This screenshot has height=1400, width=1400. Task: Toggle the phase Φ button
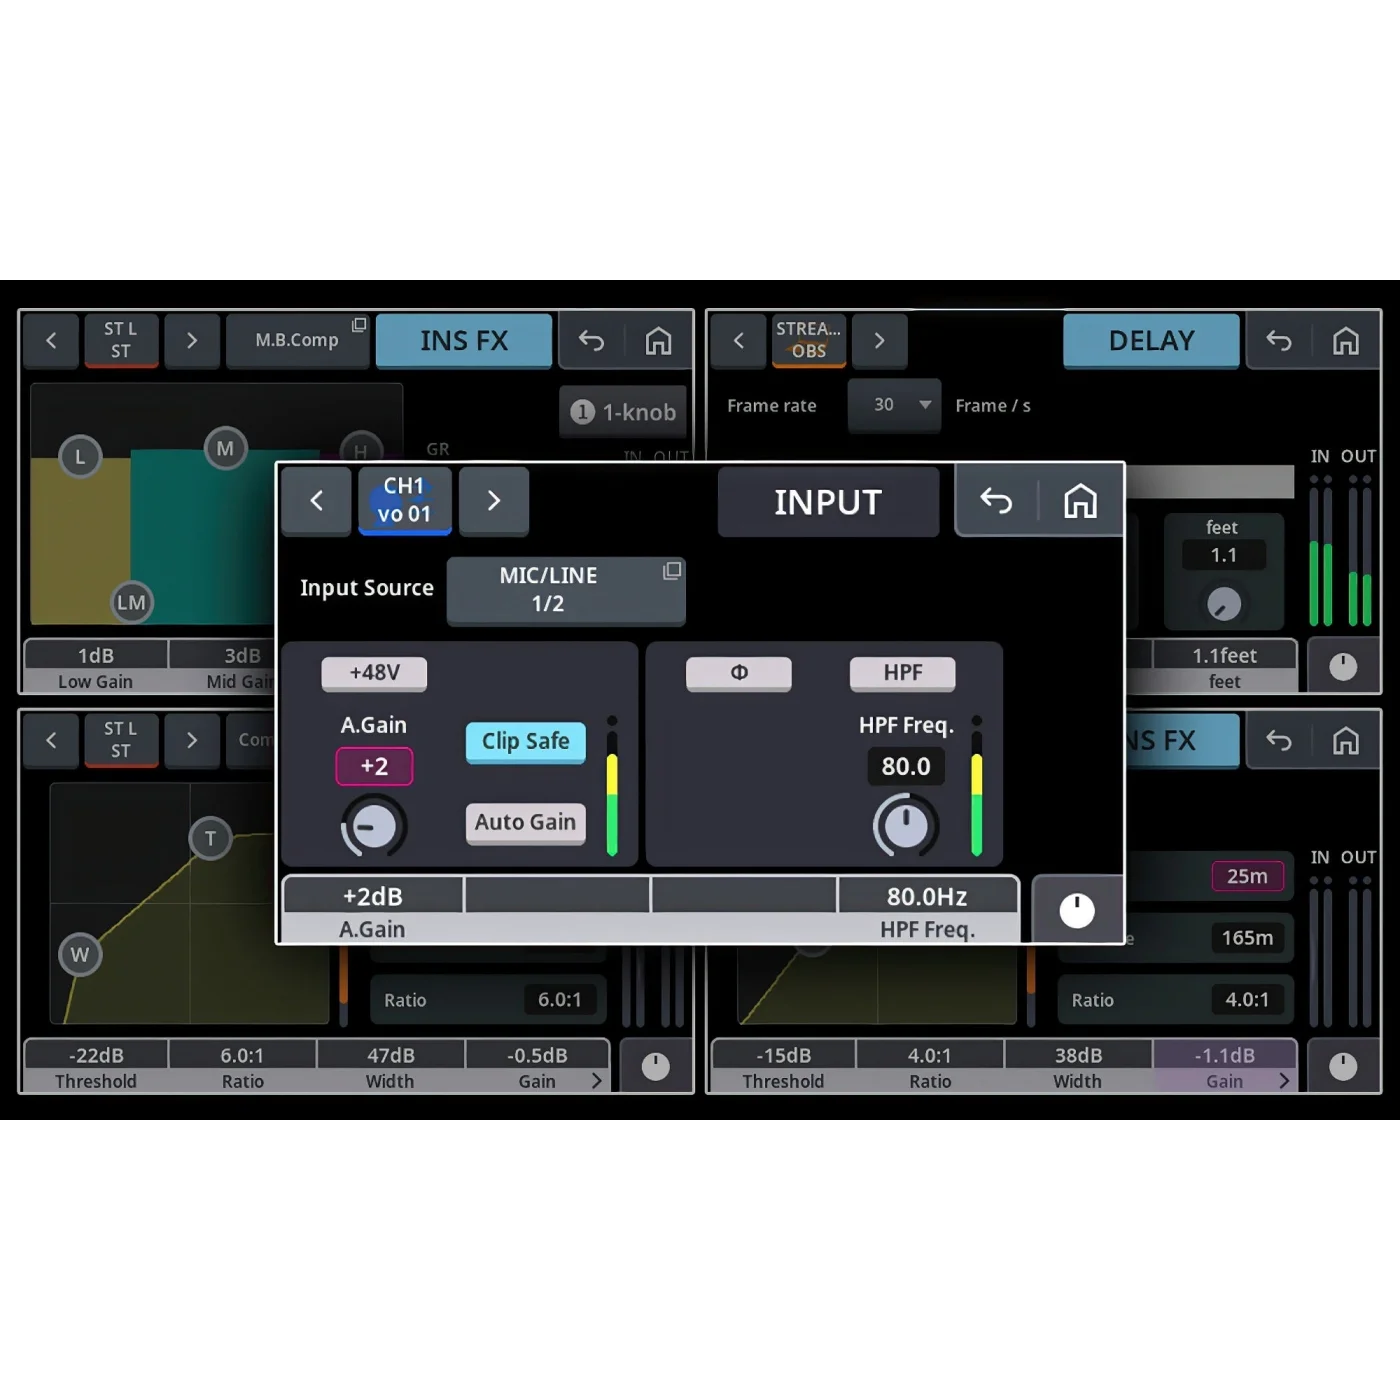point(739,673)
